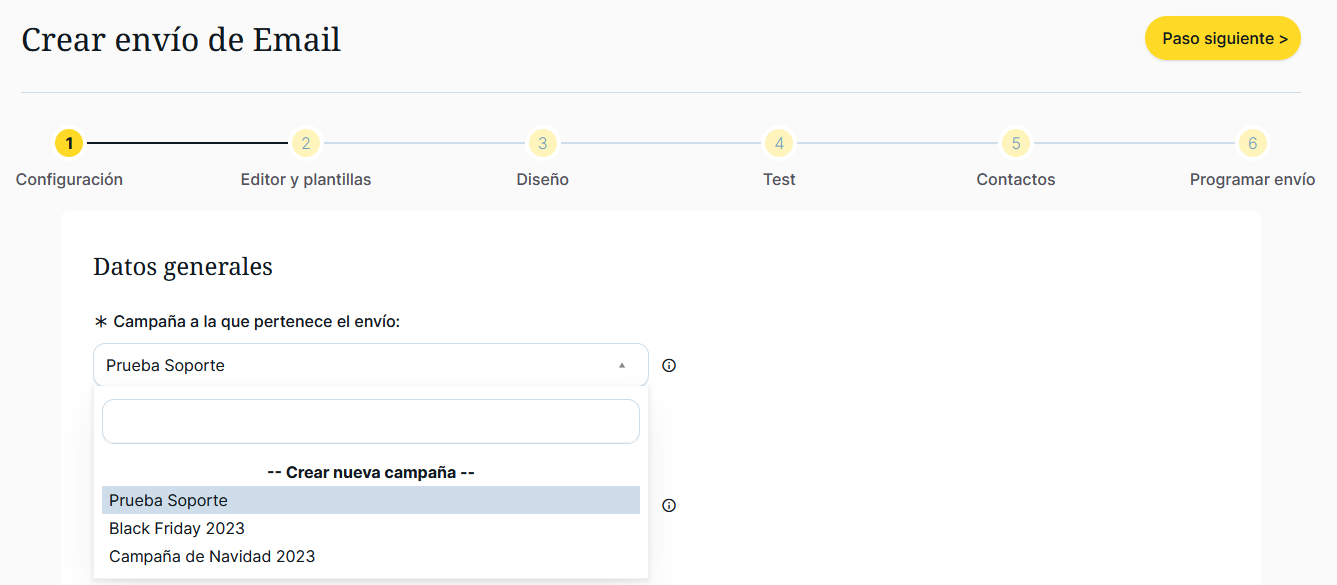Click step circle number 4
Image resolution: width=1337 pixels, height=585 pixels.
click(779, 144)
